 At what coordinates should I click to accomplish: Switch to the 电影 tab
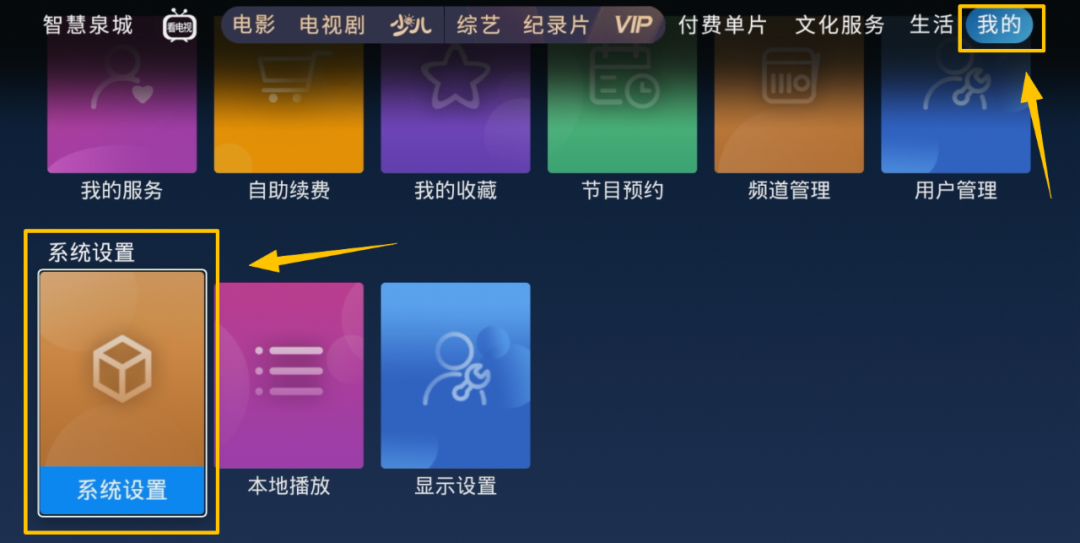[x=254, y=25]
